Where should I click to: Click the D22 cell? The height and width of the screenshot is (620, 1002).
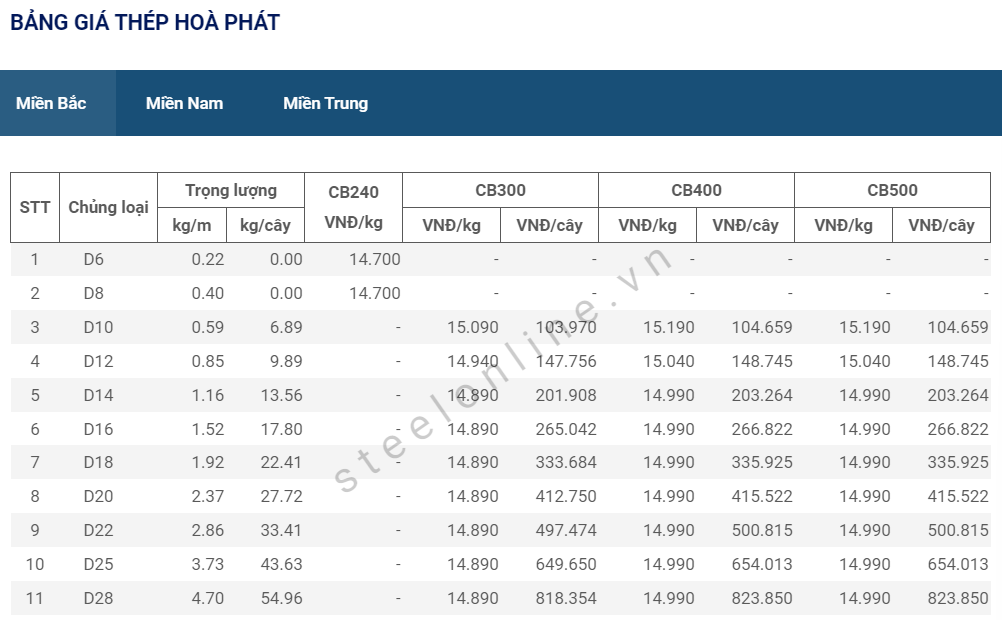coord(98,530)
